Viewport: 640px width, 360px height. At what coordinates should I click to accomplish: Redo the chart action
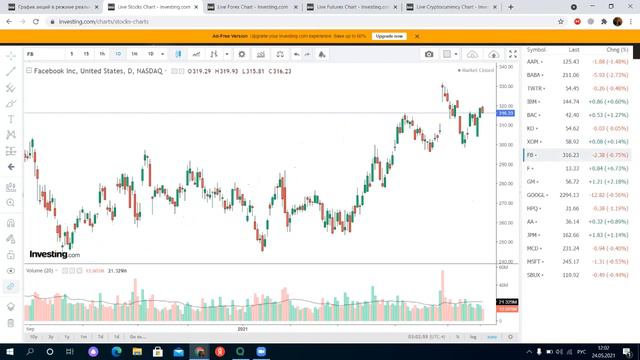tap(307, 54)
